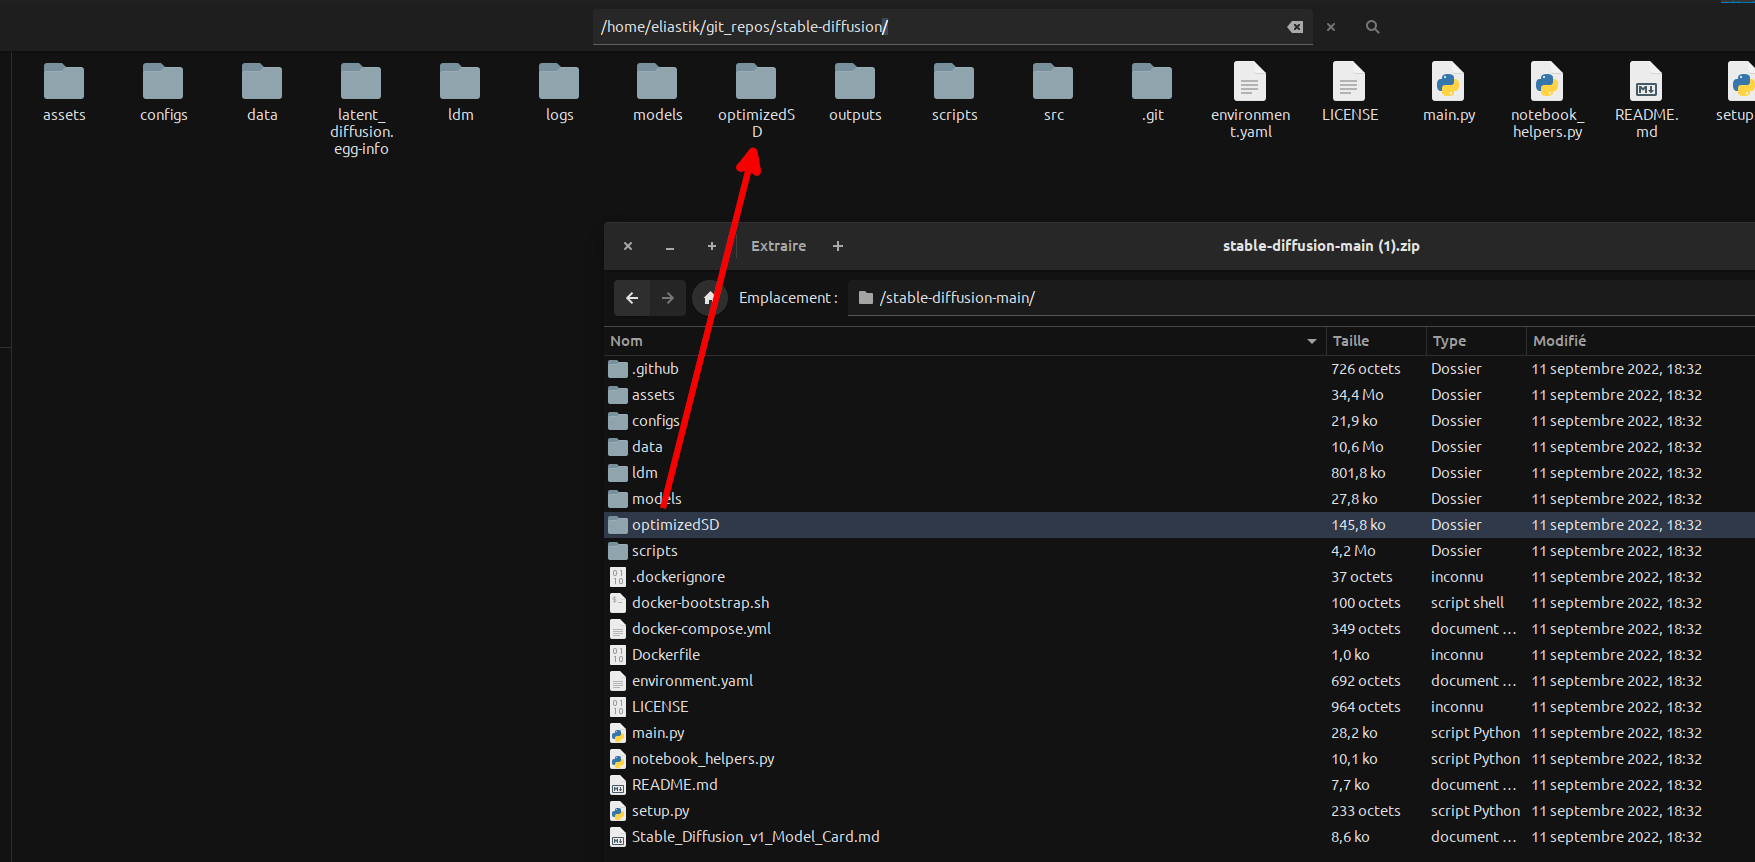Sort archive list by Type column
Image resolution: width=1755 pixels, height=862 pixels.
click(x=1476, y=341)
